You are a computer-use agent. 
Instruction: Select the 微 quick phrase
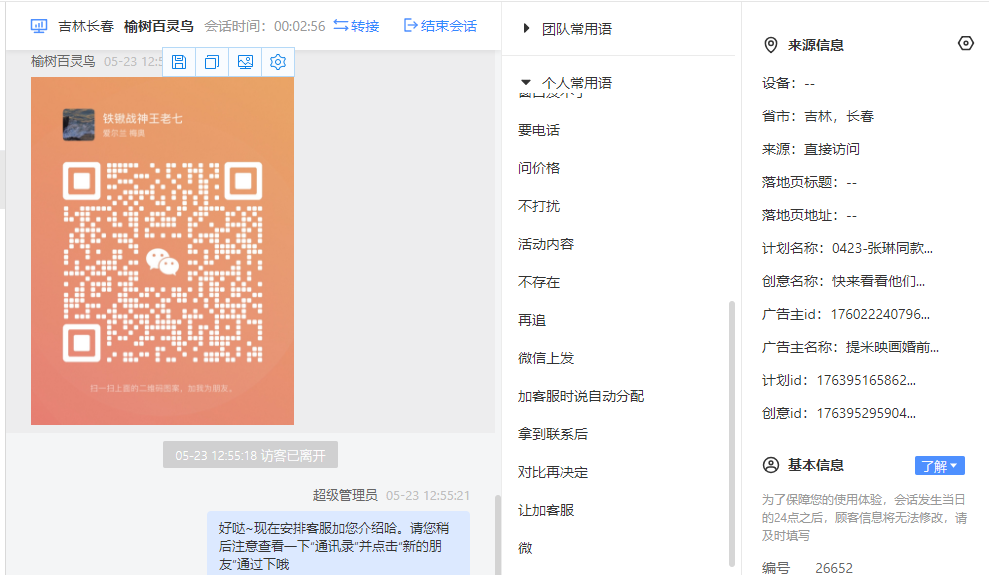(x=525, y=548)
